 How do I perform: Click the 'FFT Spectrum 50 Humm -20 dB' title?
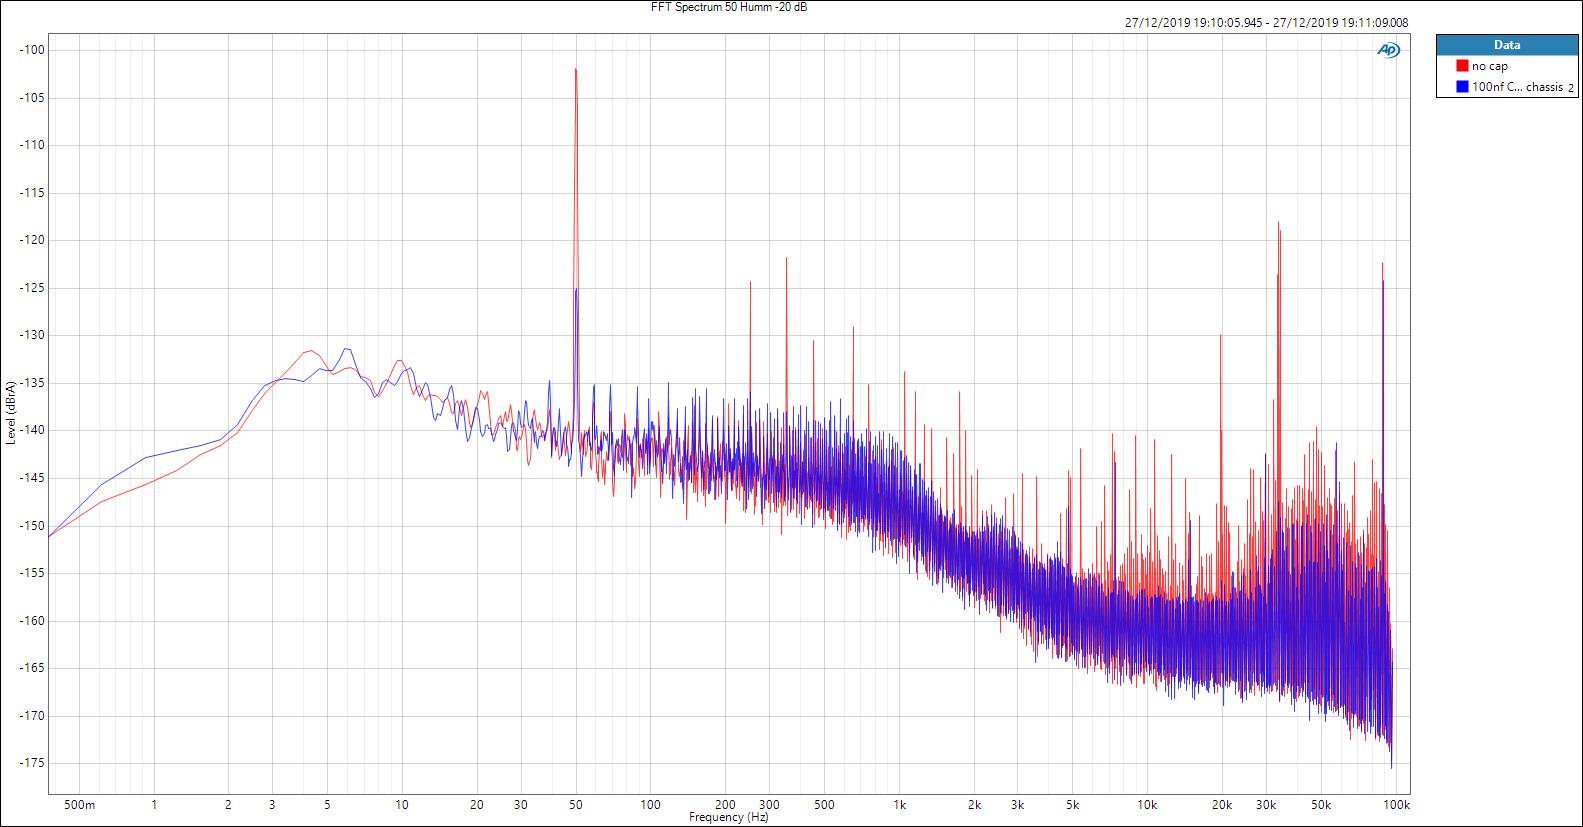coord(728,7)
